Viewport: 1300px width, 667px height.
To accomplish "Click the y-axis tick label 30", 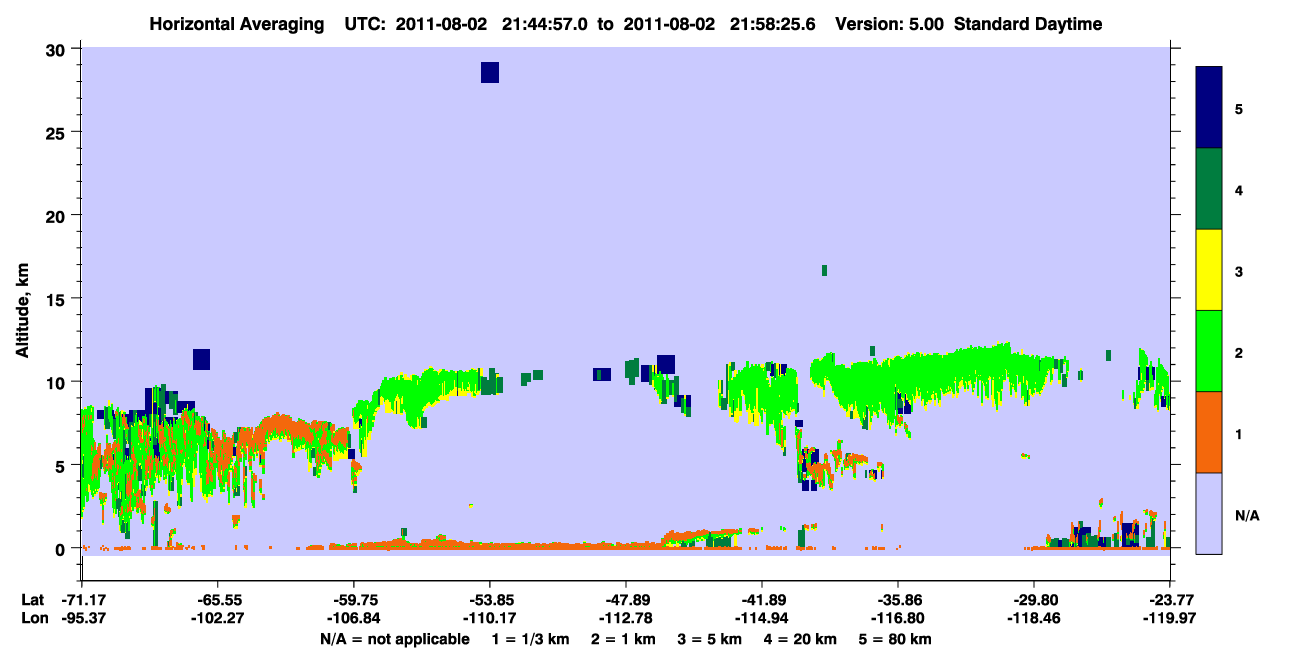I will (58, 49).
